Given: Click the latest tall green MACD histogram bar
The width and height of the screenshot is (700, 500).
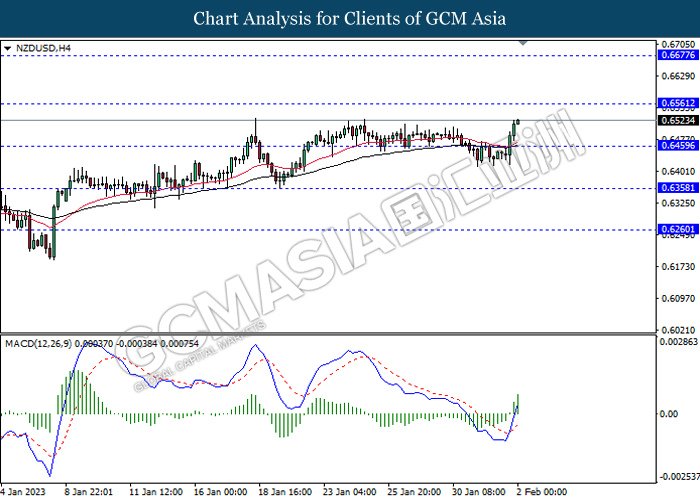Looking at the screenshot, I should pos(518,404).
